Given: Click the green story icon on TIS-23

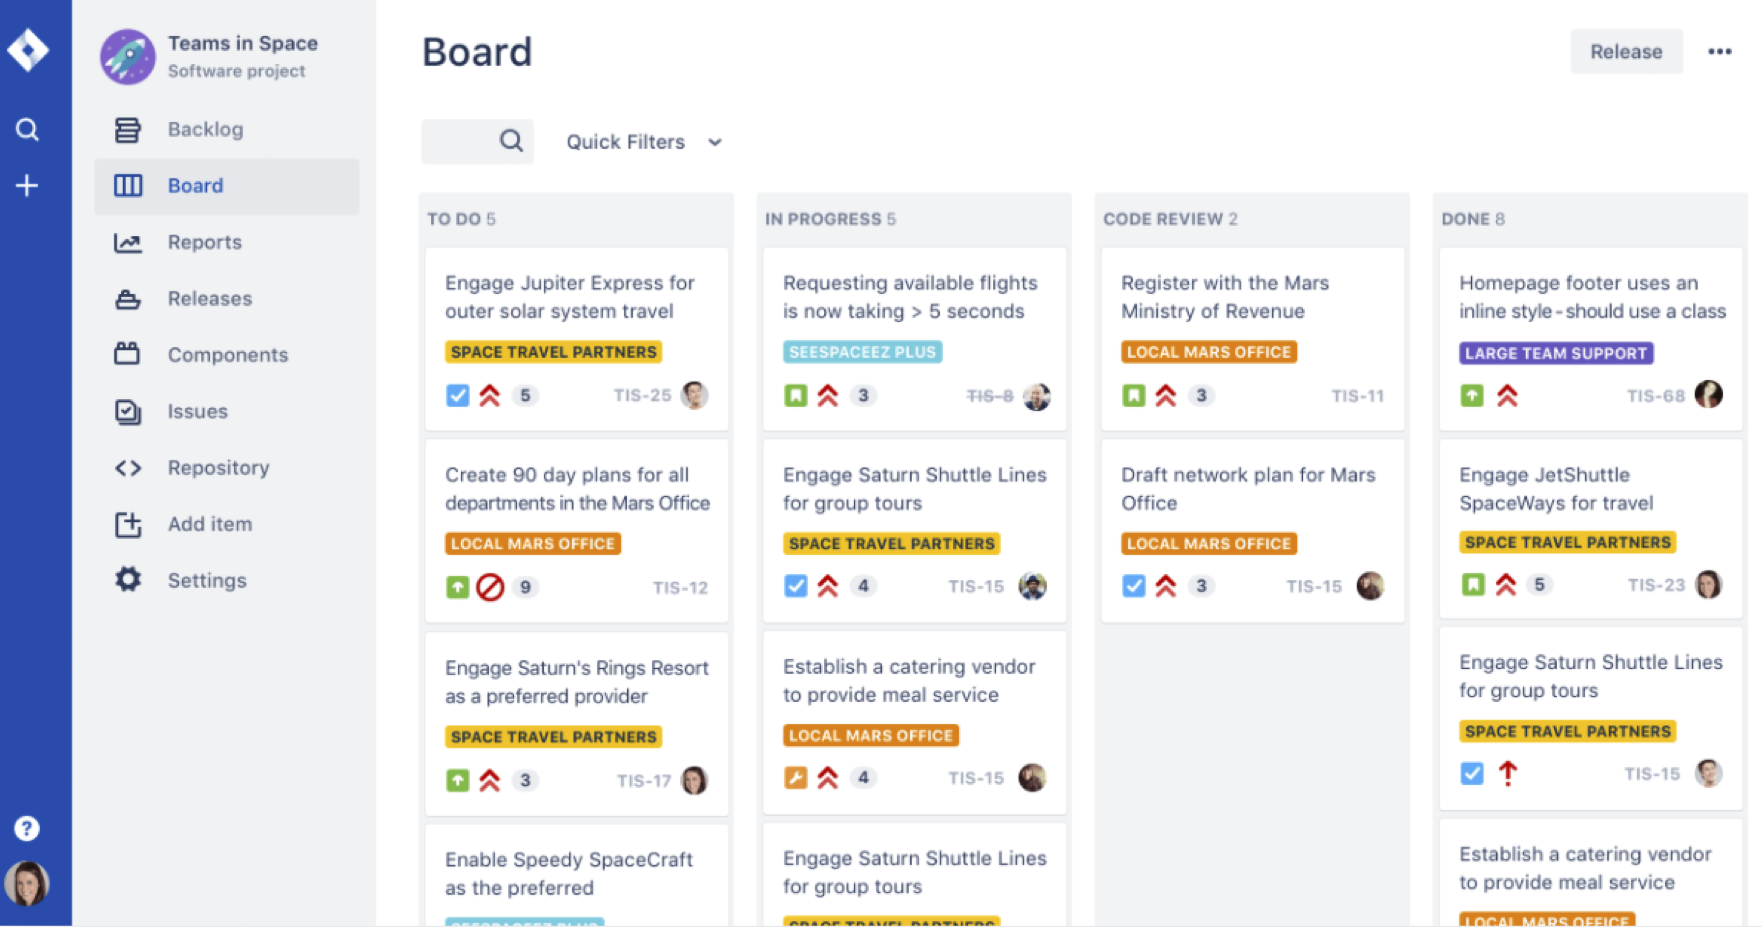Looking at the screenshot, I should [1473, 584].
